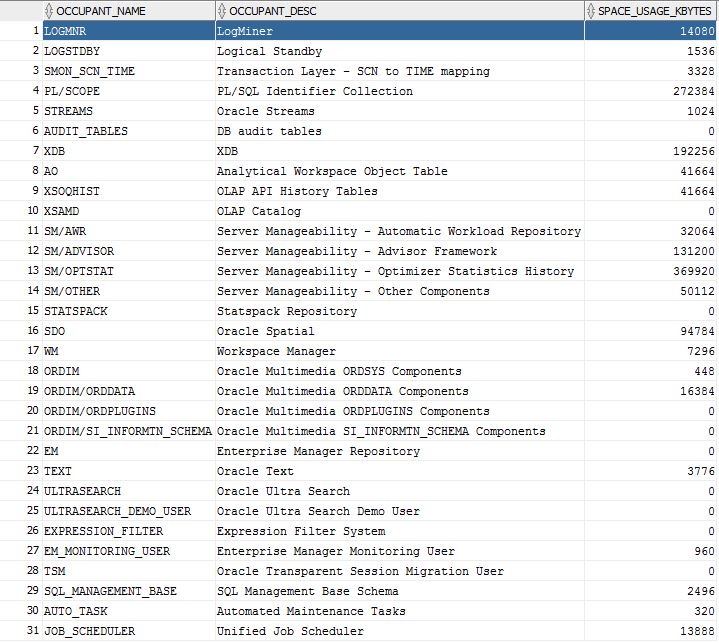Screen dimensions: 719x643
Task: Select the SMON_SCN_TIME cell
Action: [129, 71]
